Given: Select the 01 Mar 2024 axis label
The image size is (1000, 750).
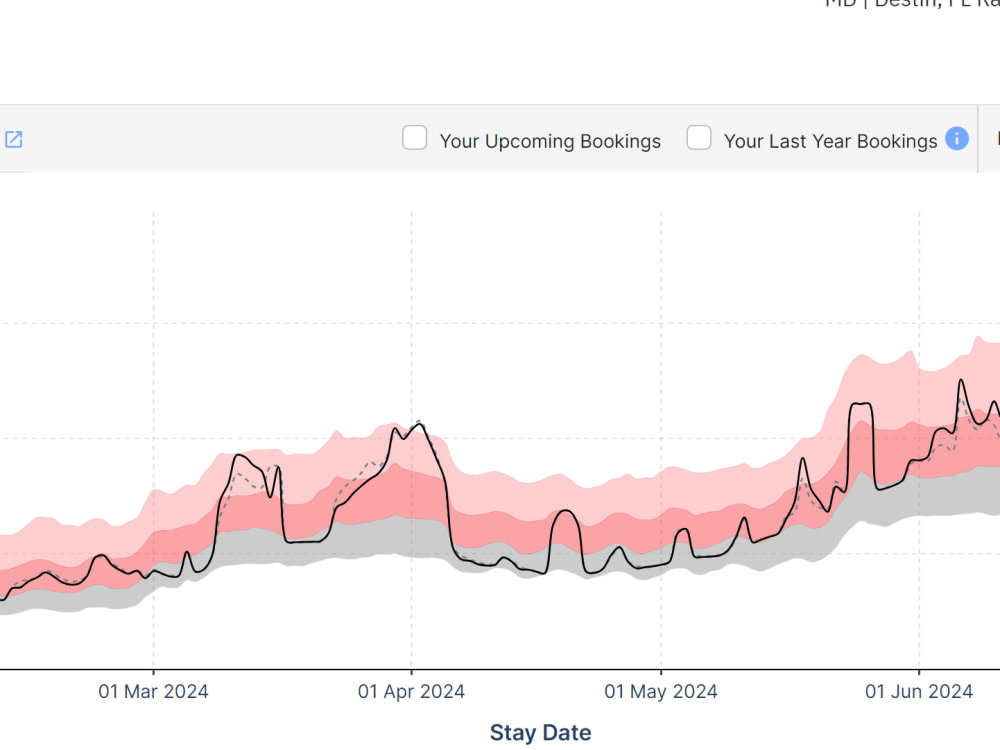Looking at the screenshot, I should [x=153, y=691].
